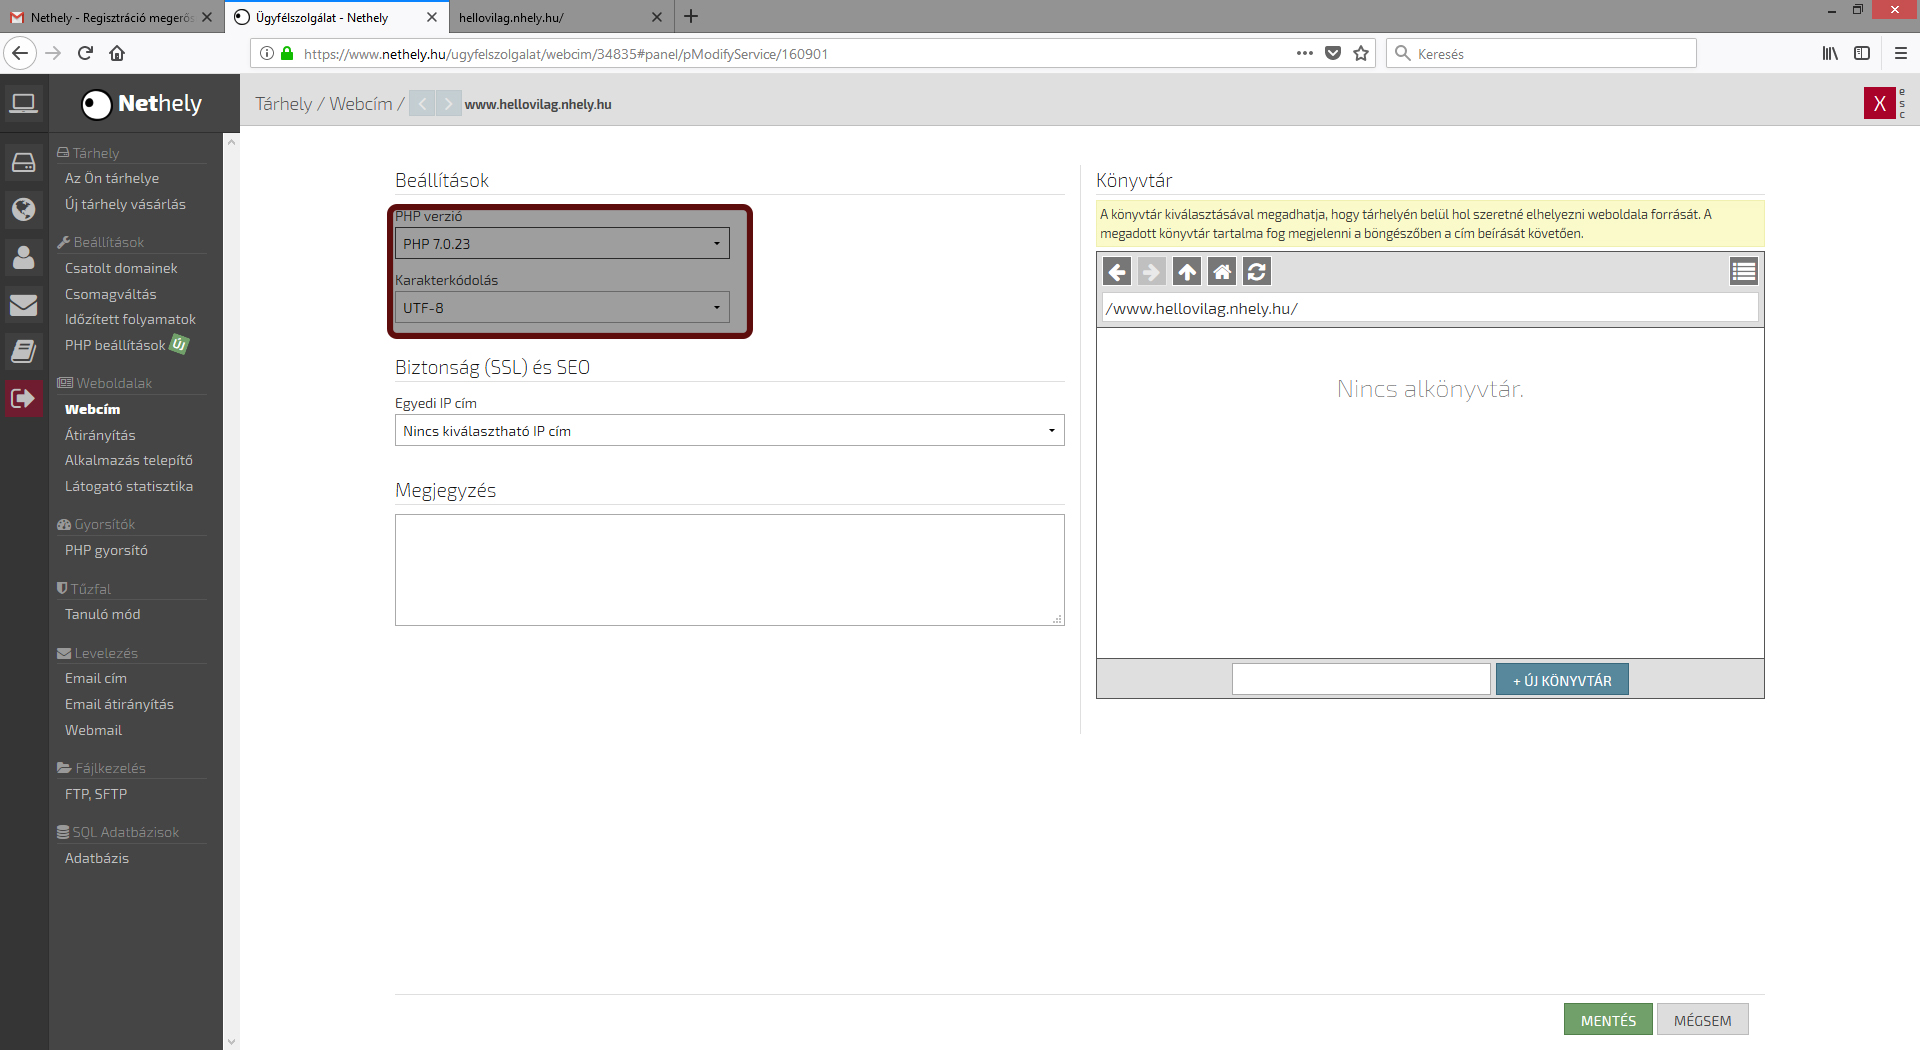This screenshot has width=1920, height=1050.
Task: Switch to the hellovilag.nhely.hu browser tab
Action: (550, 17)
